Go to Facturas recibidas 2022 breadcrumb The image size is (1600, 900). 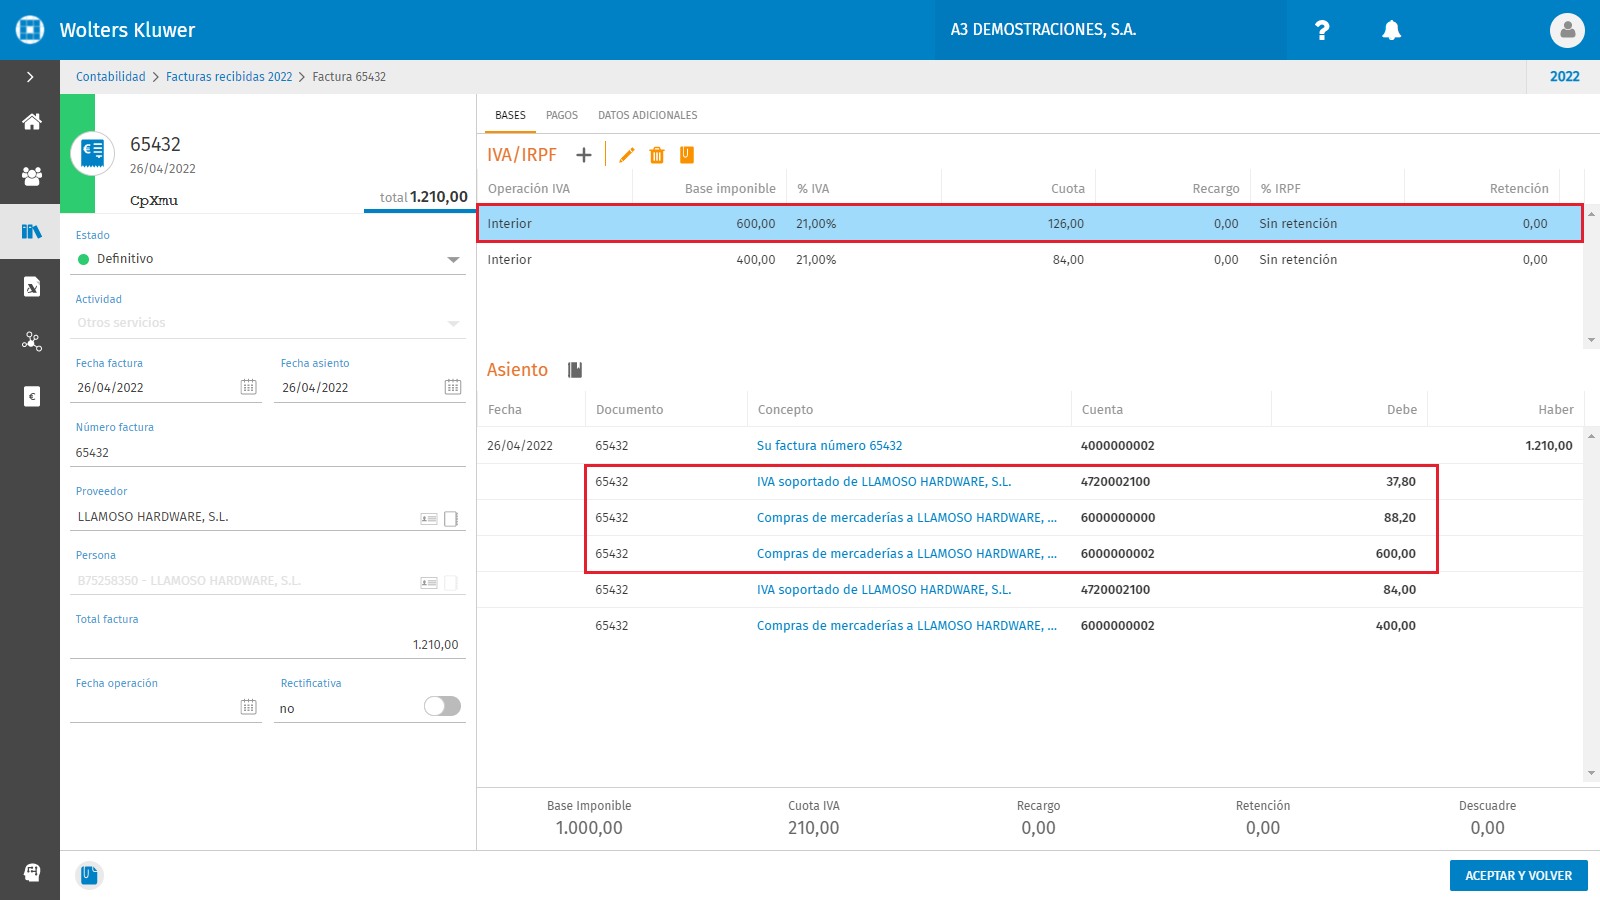229,77
